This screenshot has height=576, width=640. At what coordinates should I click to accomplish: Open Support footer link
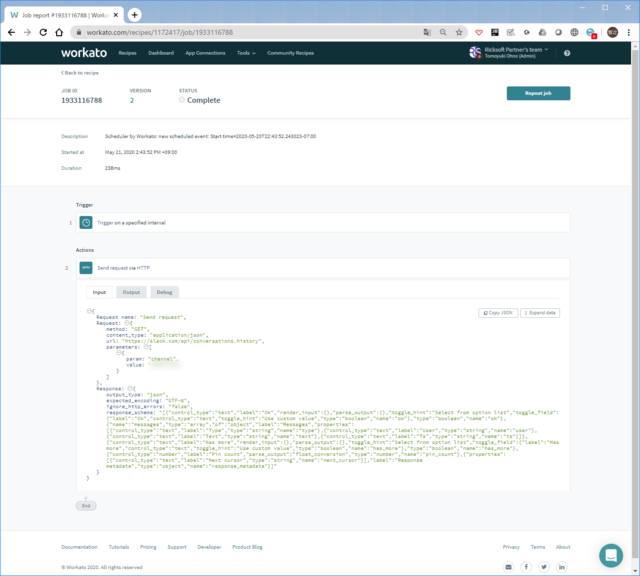(177, 547)
